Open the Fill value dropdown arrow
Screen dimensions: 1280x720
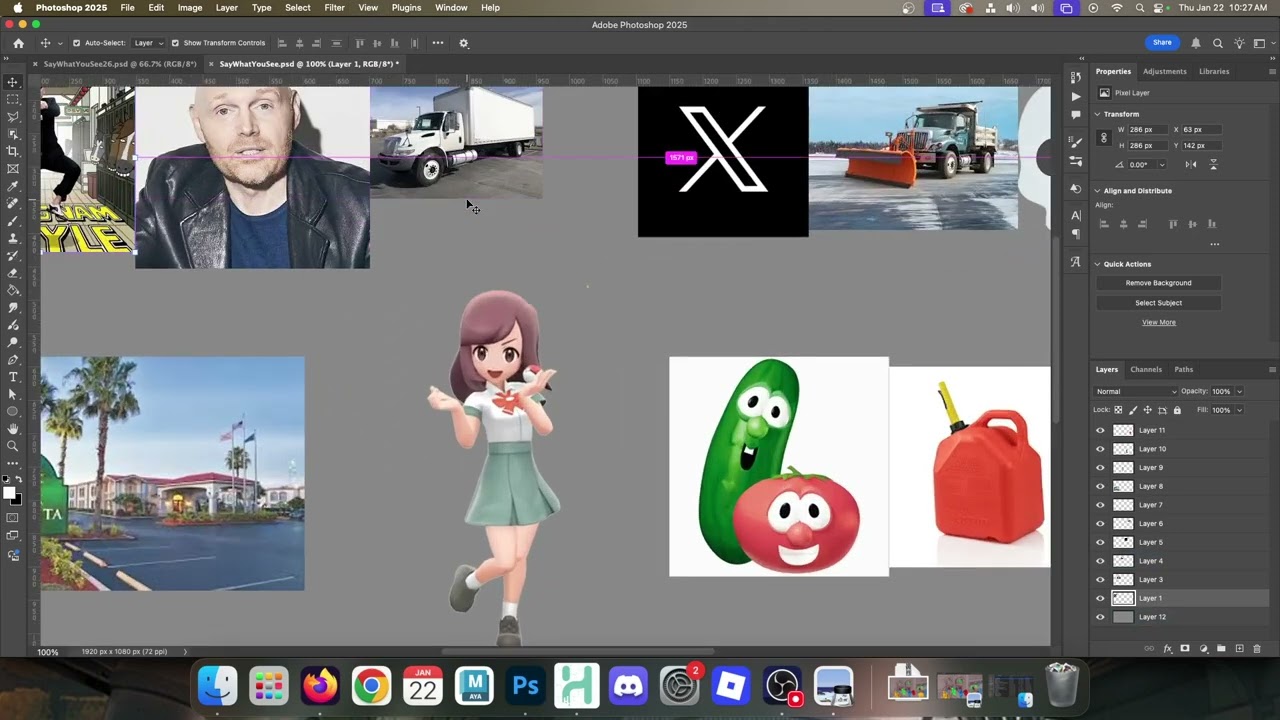tap(1239, 410)
